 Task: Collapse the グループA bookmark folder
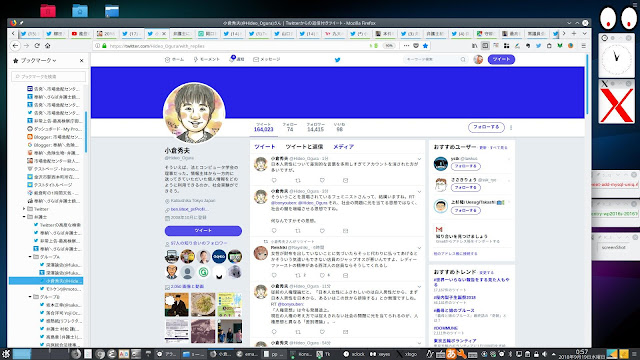30,257
